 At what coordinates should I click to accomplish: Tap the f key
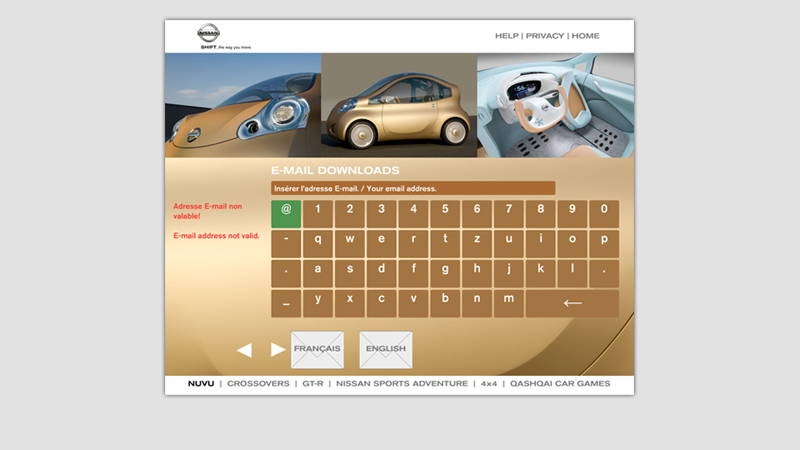(413, 274)
